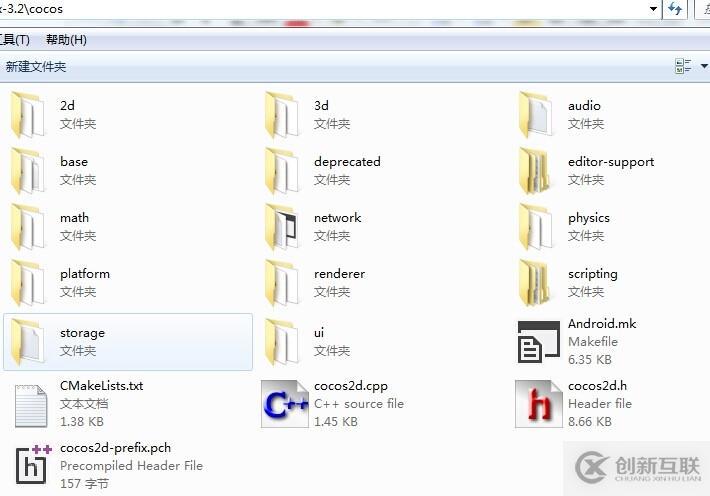Select the base folder icon

[x=28, y=170]
